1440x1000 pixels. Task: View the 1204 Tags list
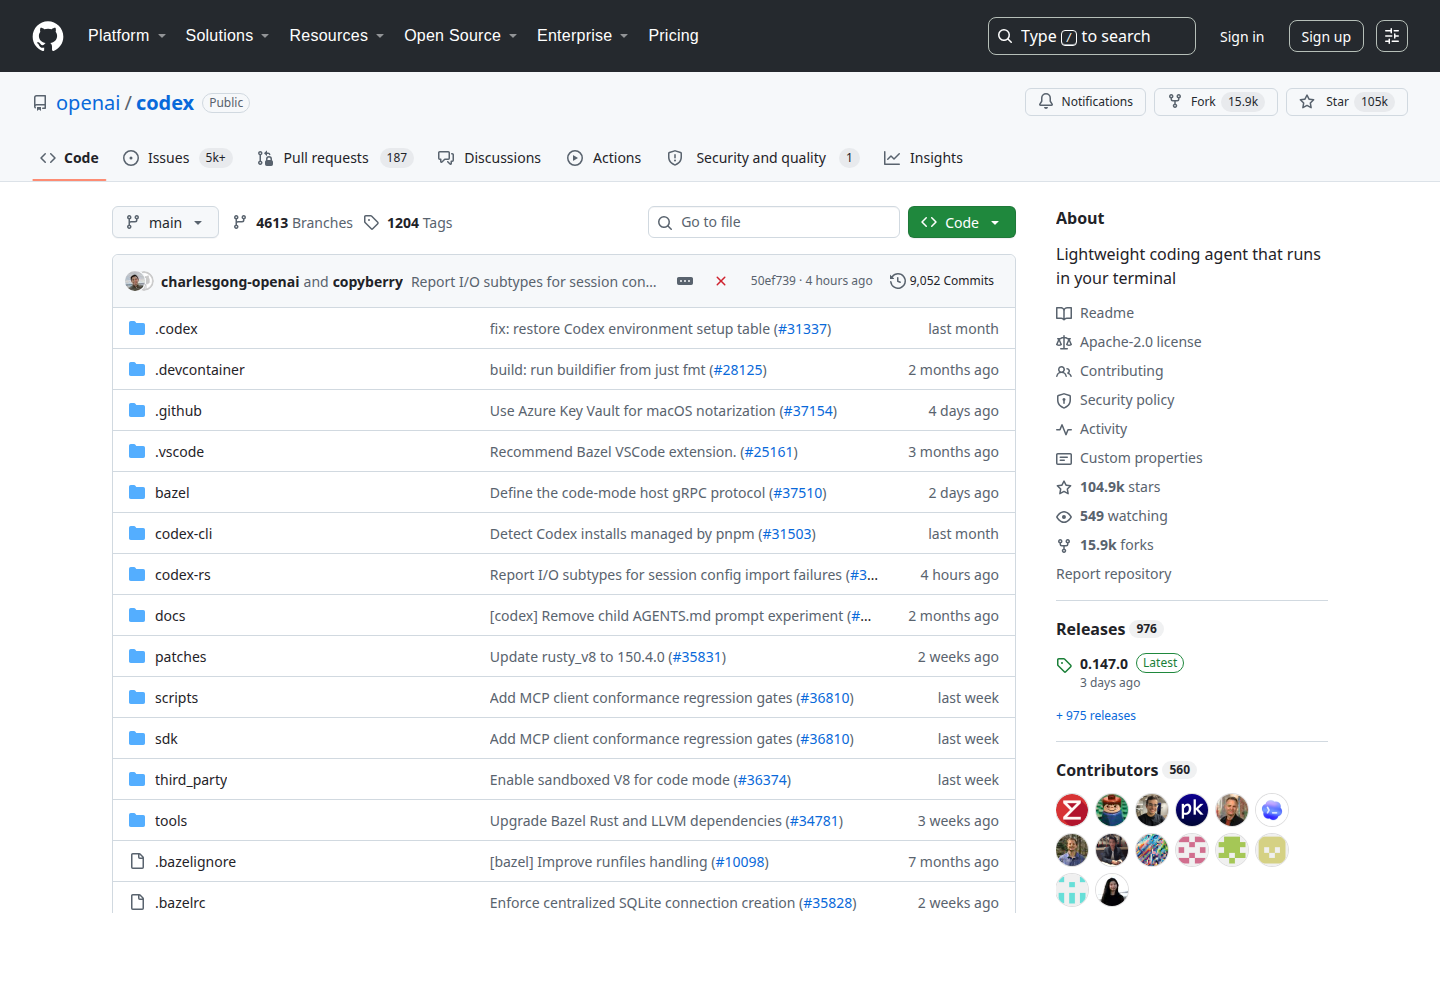(x=408, y=223)
